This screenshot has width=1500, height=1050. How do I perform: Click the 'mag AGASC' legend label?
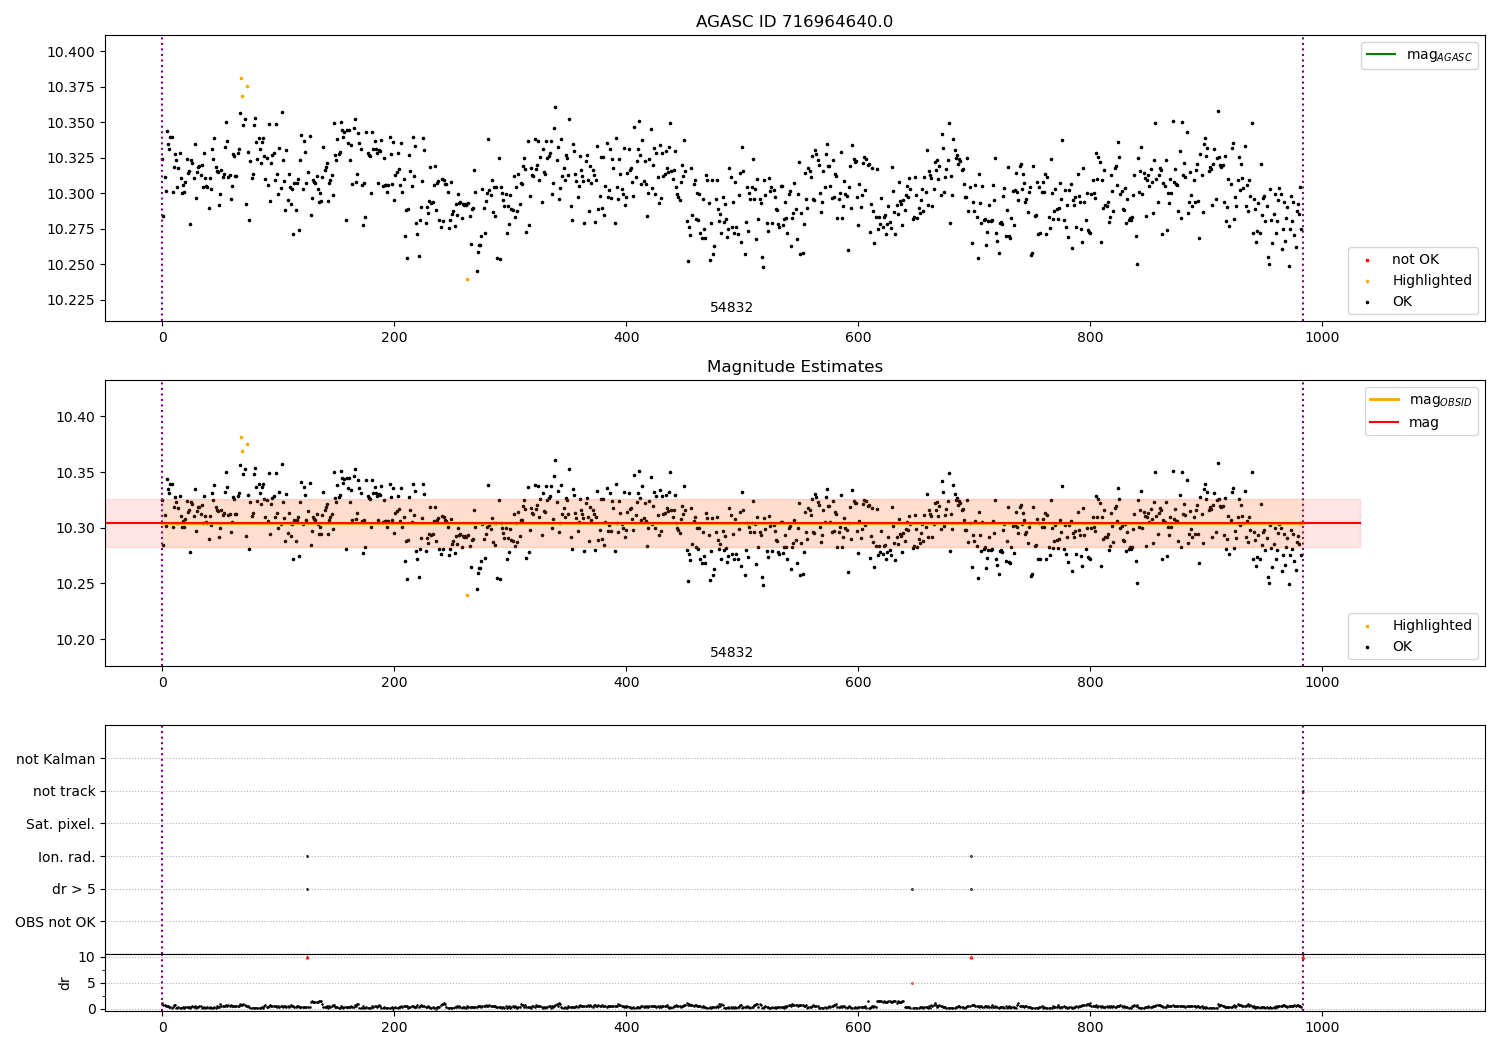1439,56
